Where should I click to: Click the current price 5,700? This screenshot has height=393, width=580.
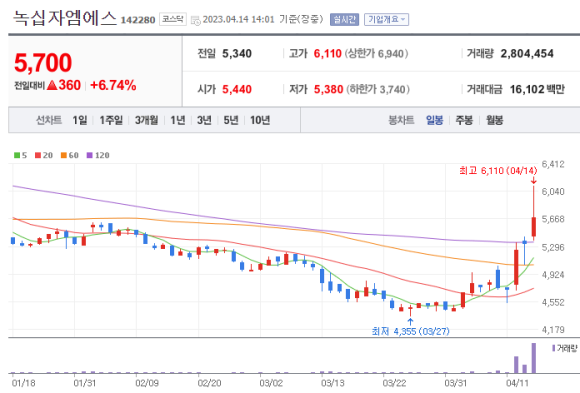point(43,63)
